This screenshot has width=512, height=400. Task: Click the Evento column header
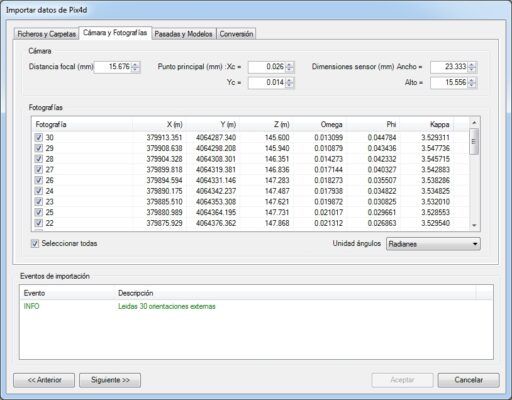point(67,293)
